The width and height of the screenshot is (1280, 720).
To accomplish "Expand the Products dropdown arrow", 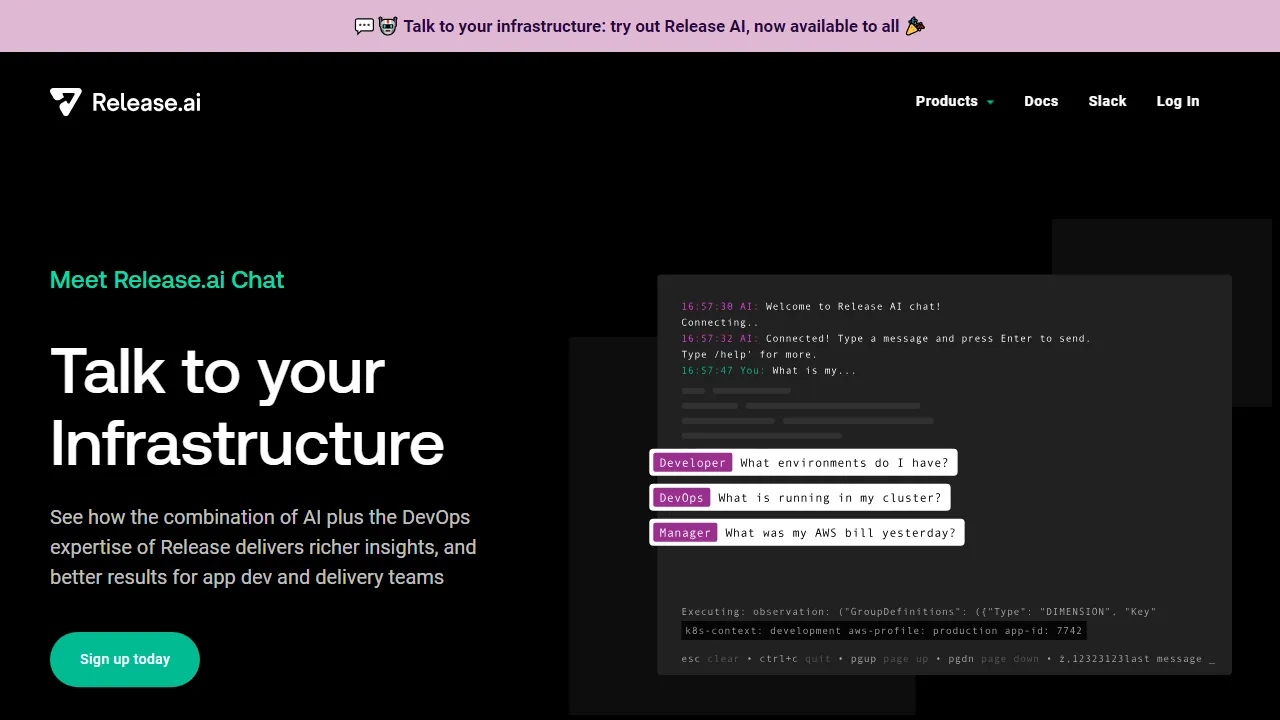I will [x=990, y=102].
